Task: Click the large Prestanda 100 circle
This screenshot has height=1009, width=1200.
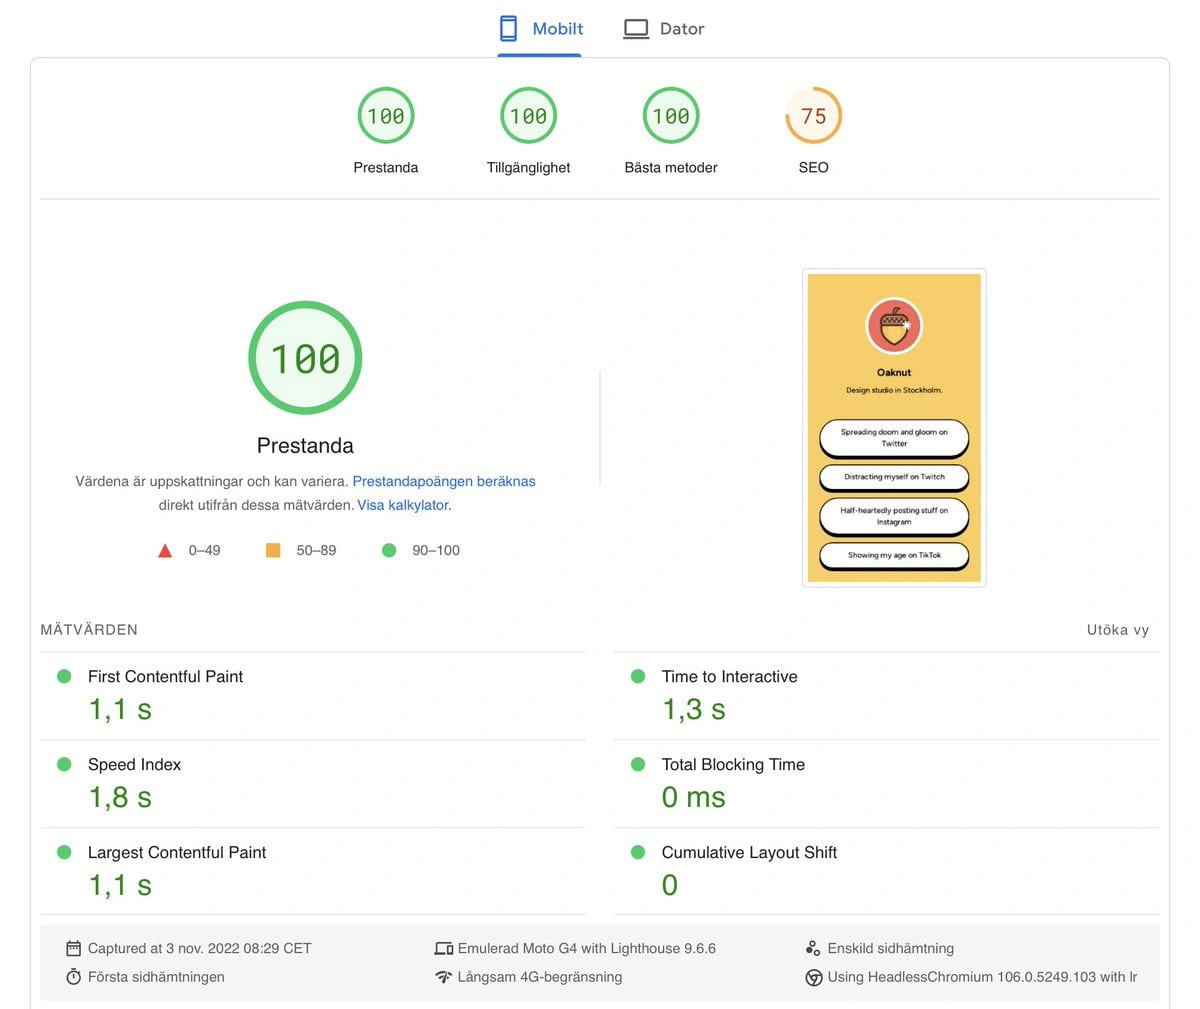Action: [x=305, y=358]
